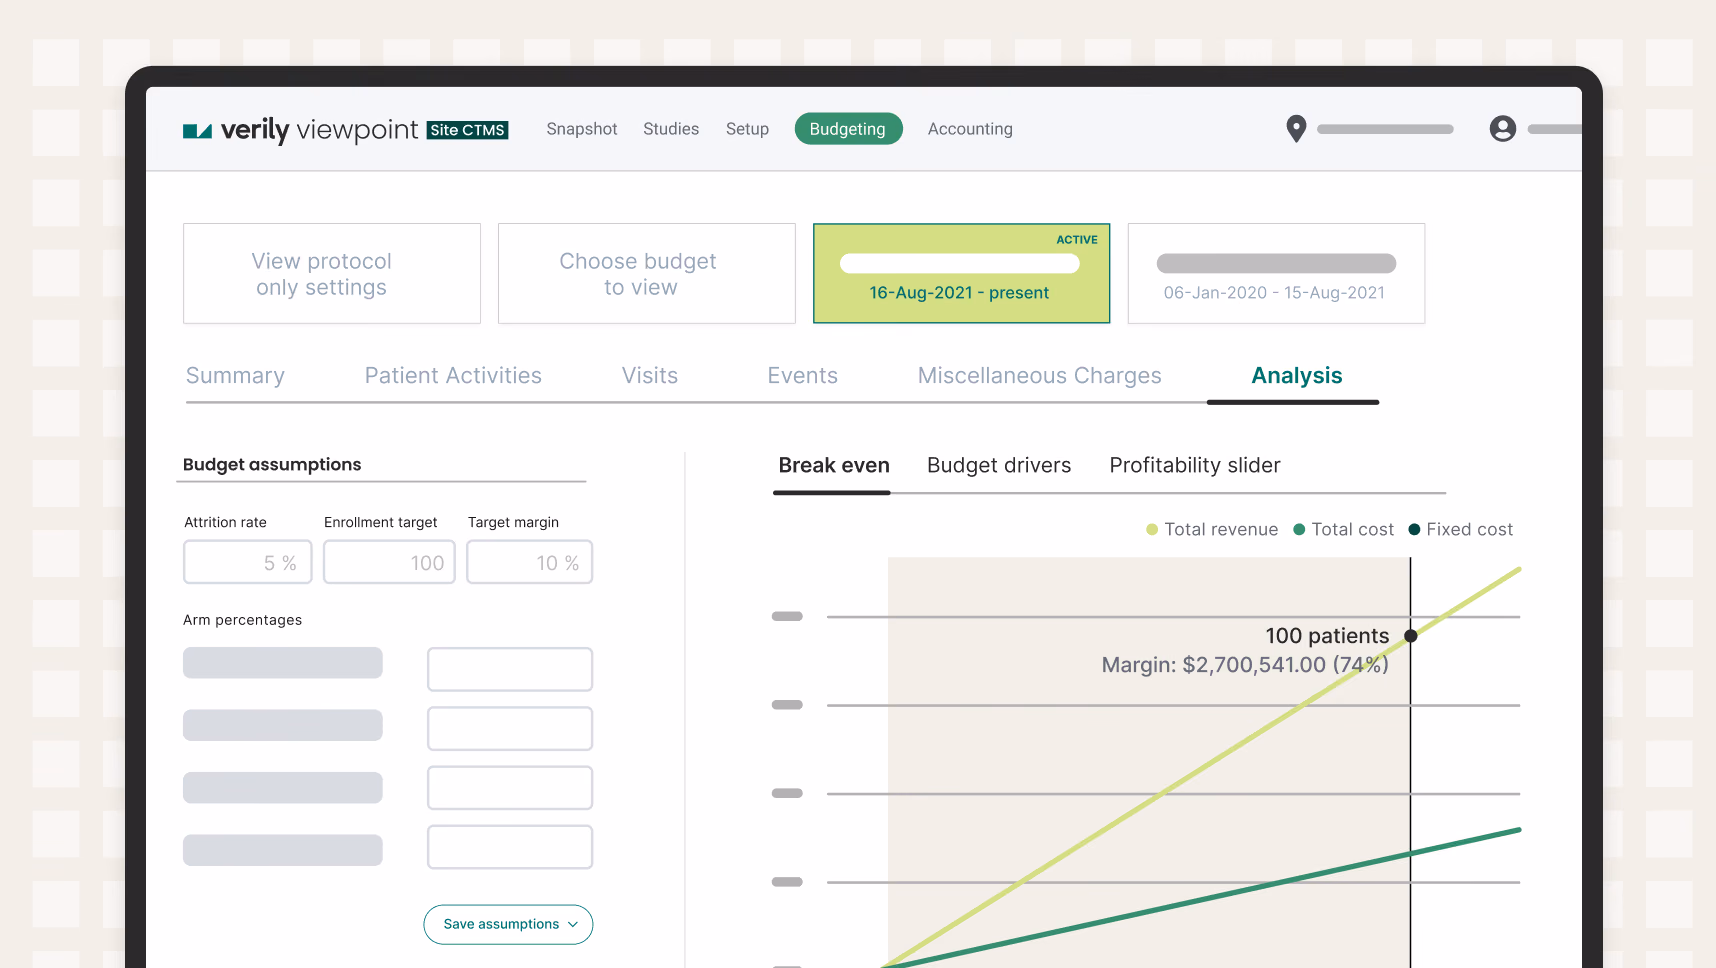This screenshot has width=1716, height=968.
Task: Click the Fixed cost legend dot
Action: click(x=1414, y=530)
